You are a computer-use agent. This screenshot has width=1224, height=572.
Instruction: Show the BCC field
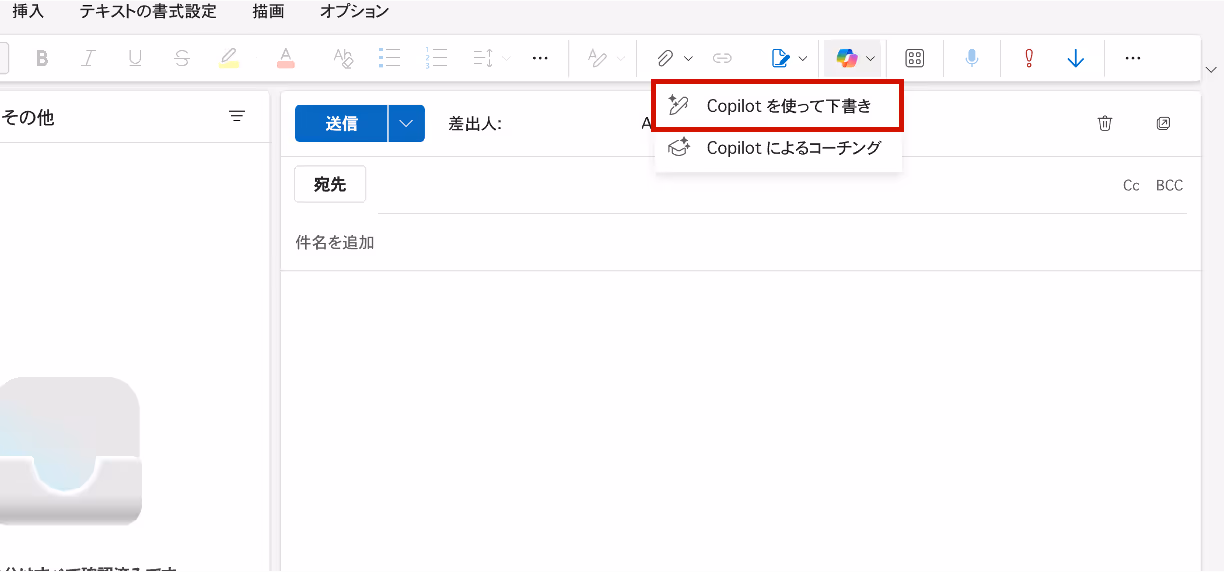click(1169, 186)
